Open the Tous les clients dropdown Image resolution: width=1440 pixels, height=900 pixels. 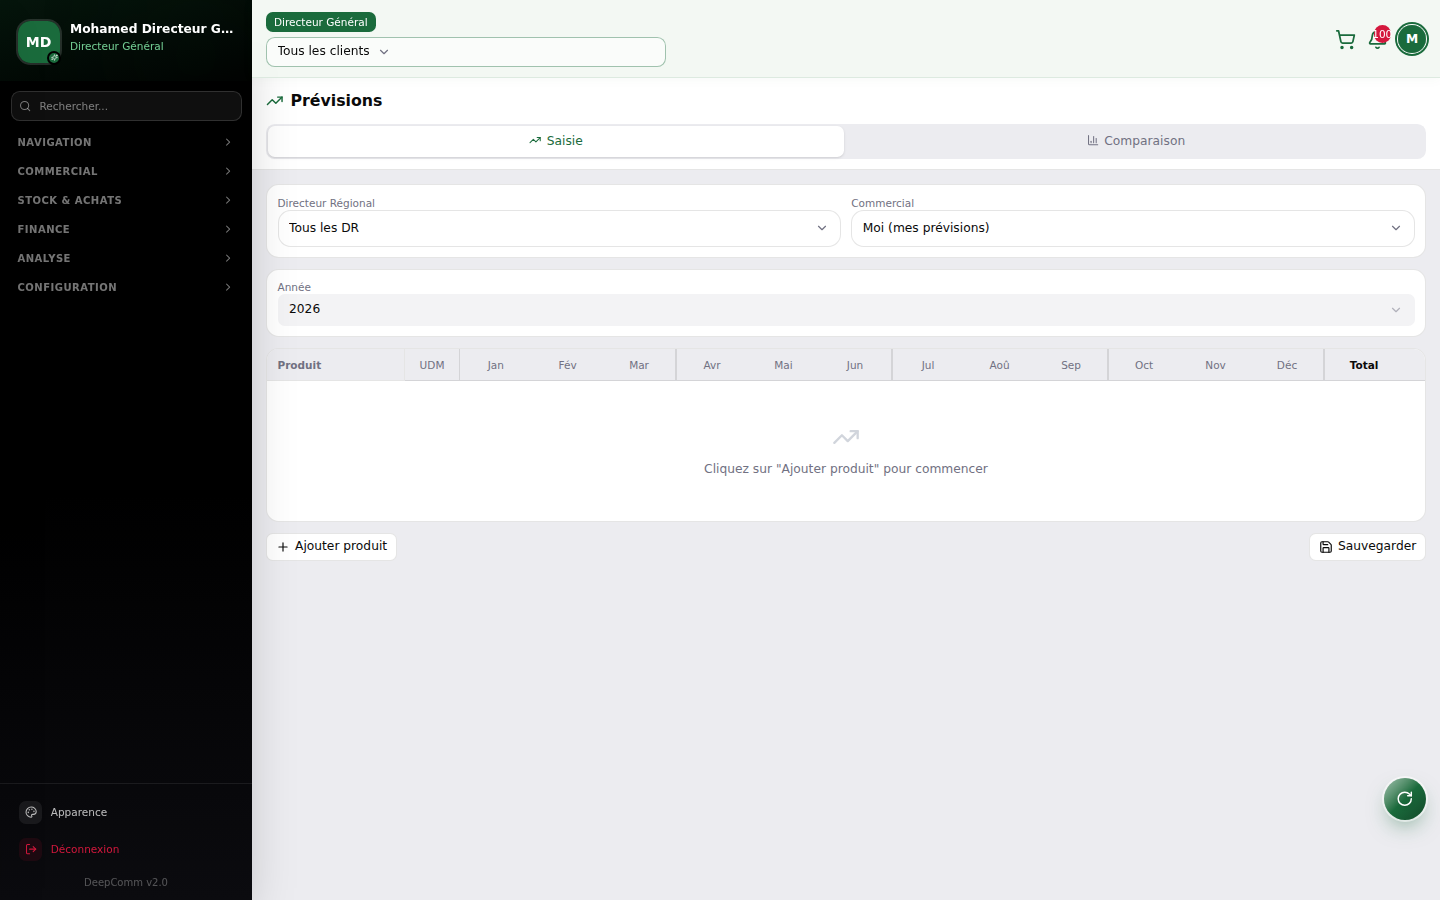coord(466,52)
